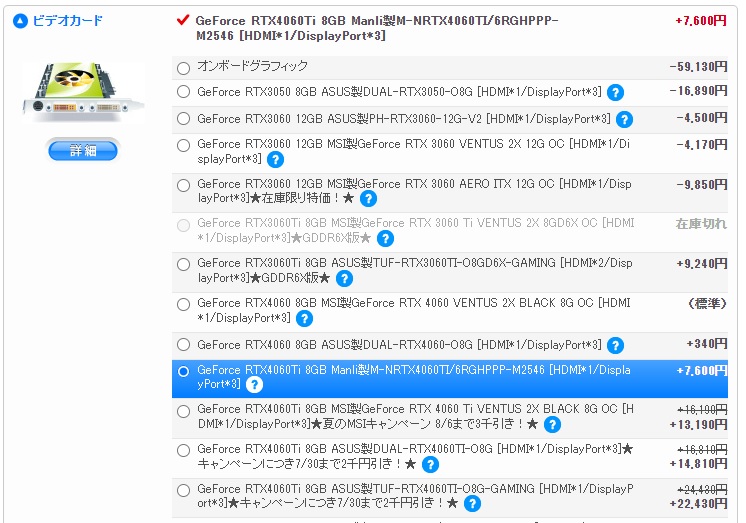This screenshot has height=523, width=746.
Task: Click selected GeForce RTX4060Ti Manli title text
Action: [x=376, y=28]
